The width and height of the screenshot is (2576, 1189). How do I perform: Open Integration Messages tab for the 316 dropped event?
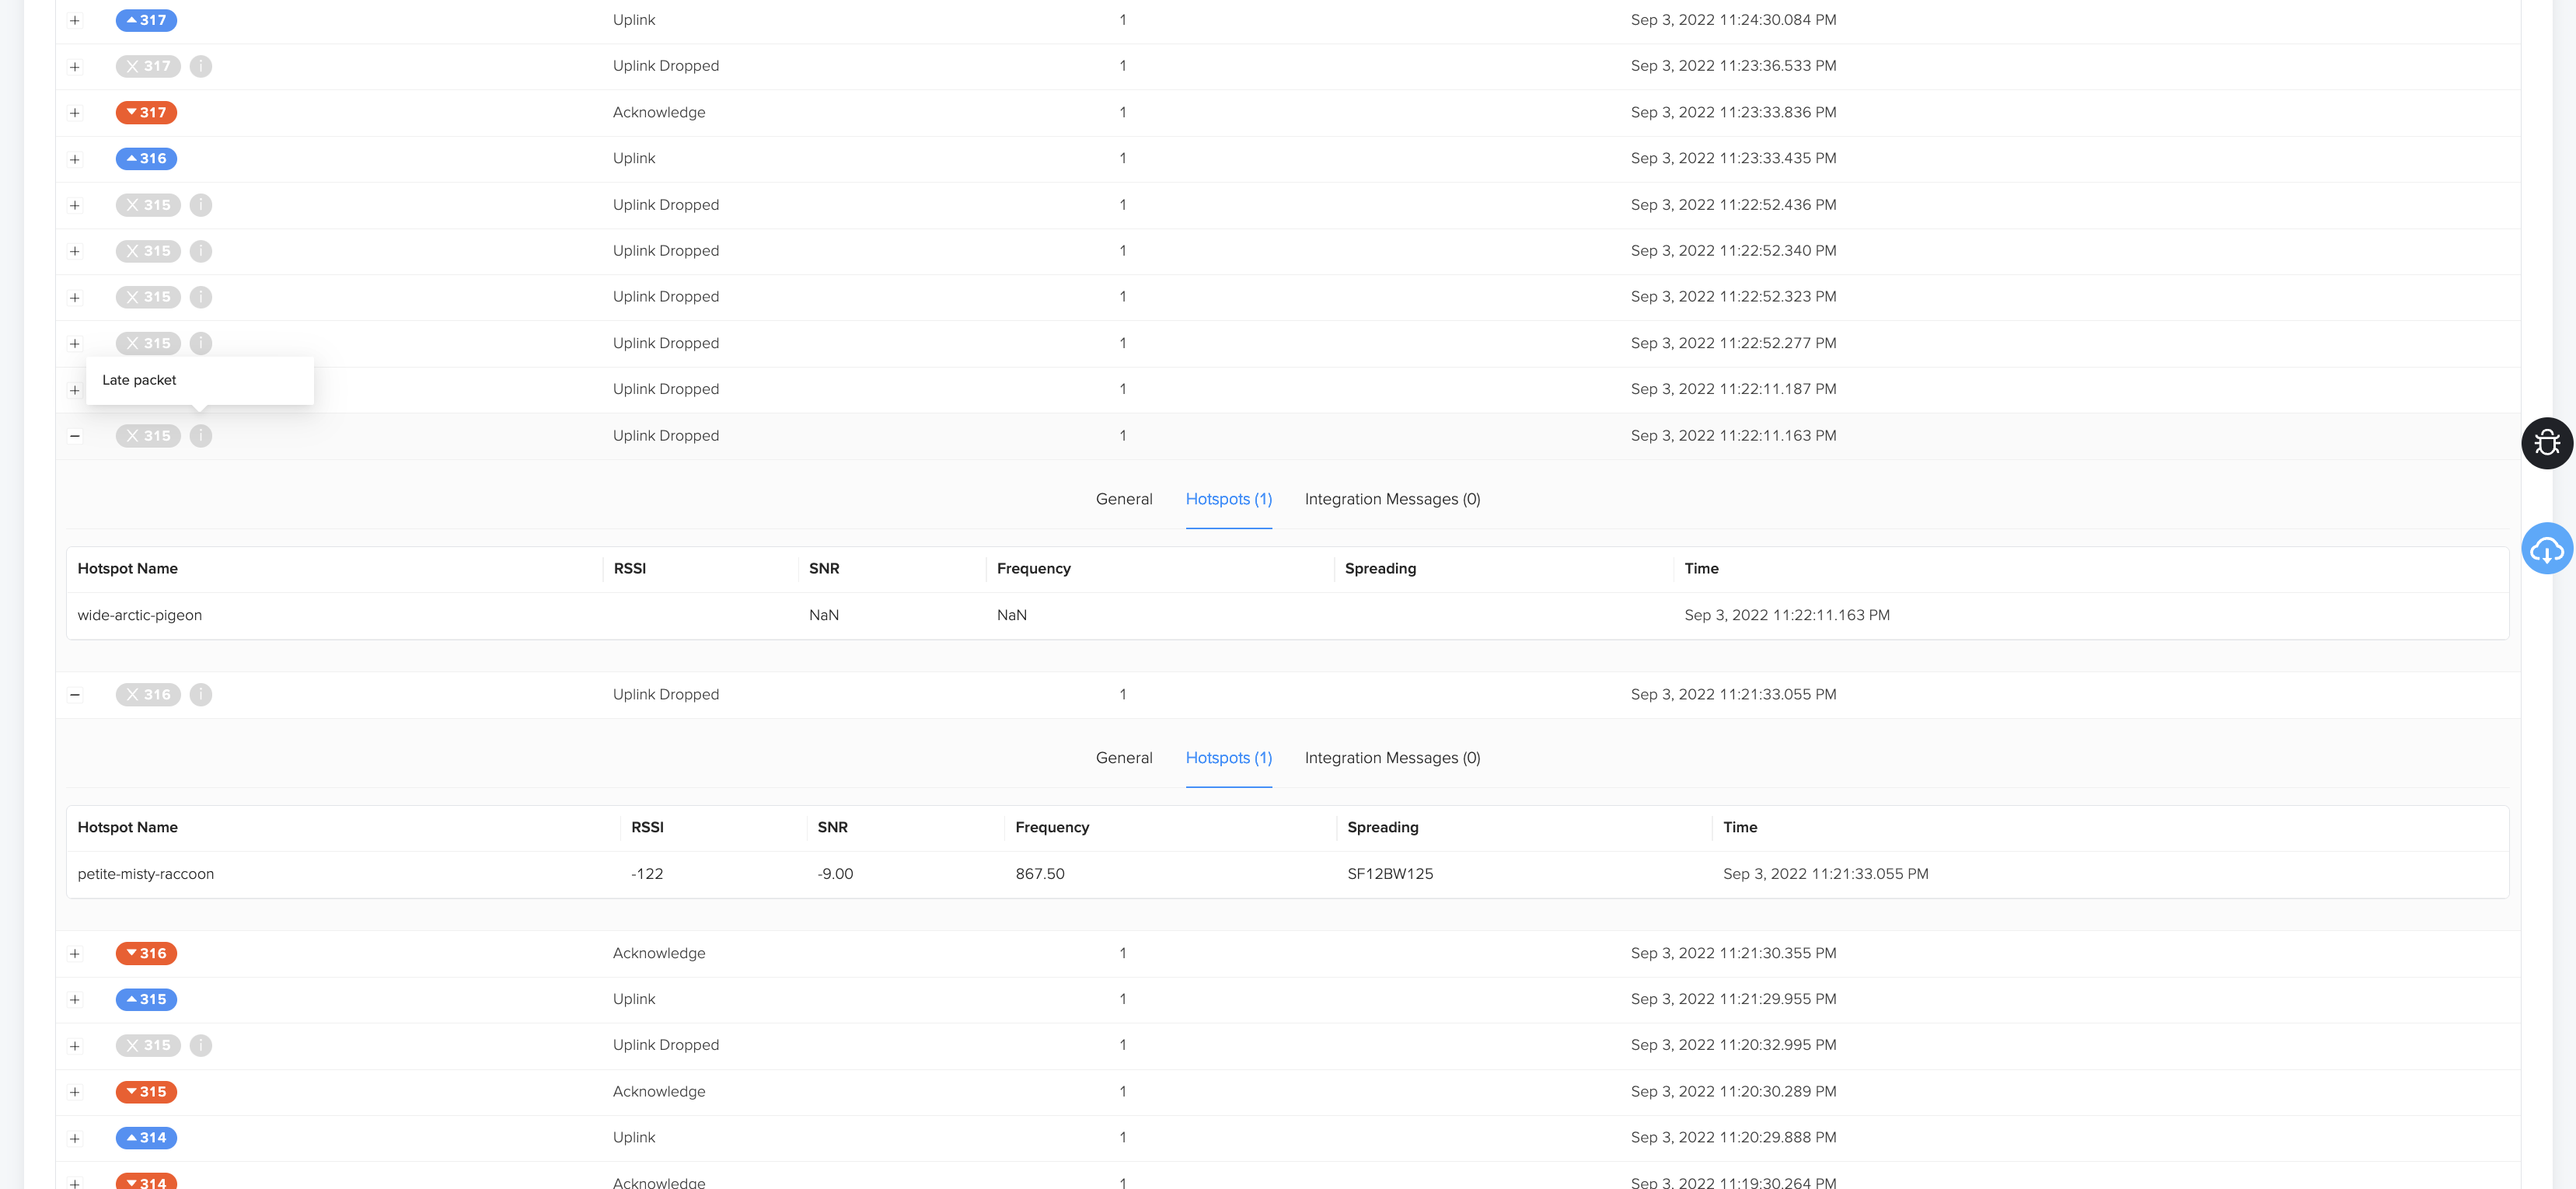point(1392,758)
